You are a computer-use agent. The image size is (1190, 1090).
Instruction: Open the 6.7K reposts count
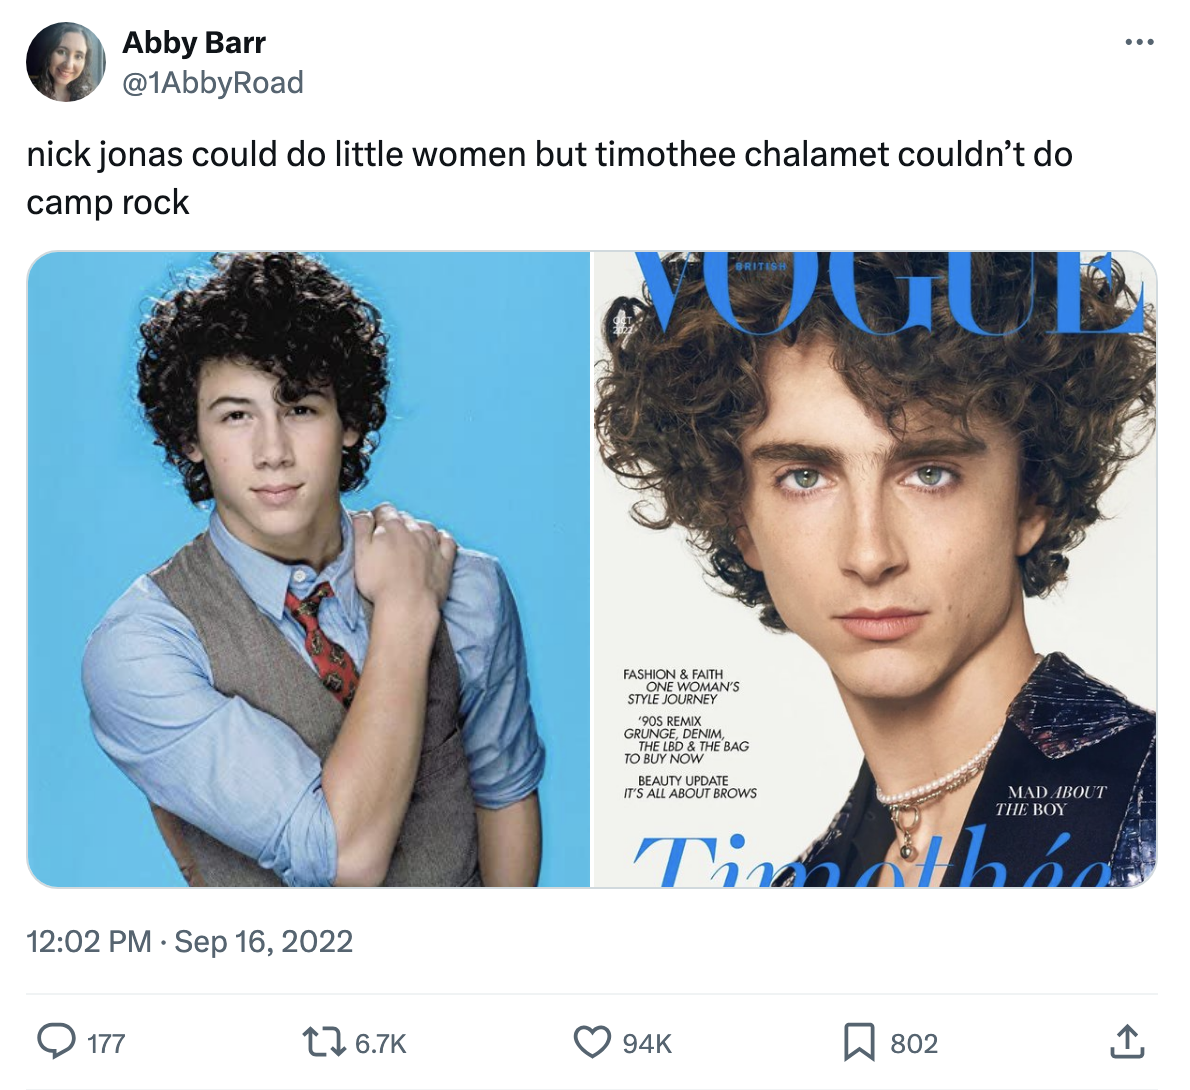[x=381, y=1044]
